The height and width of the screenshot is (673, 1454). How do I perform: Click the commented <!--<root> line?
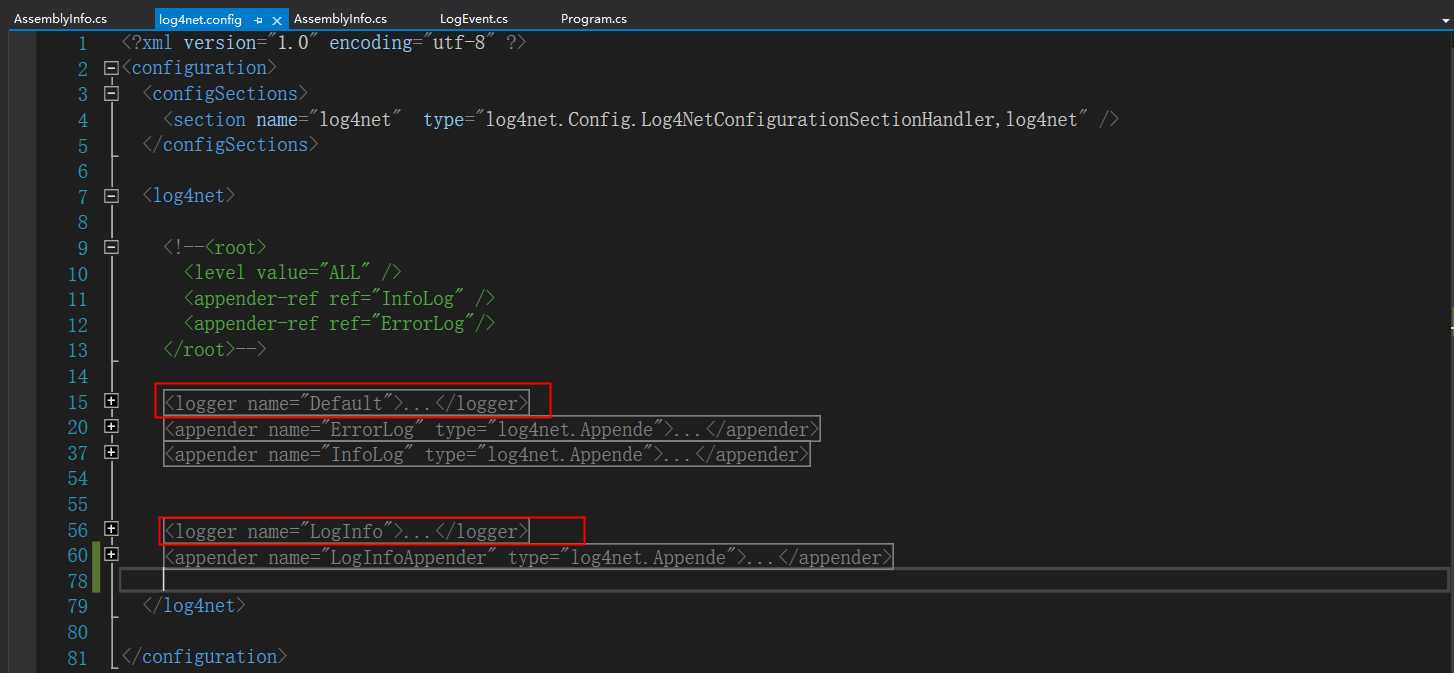coord(215,247)
